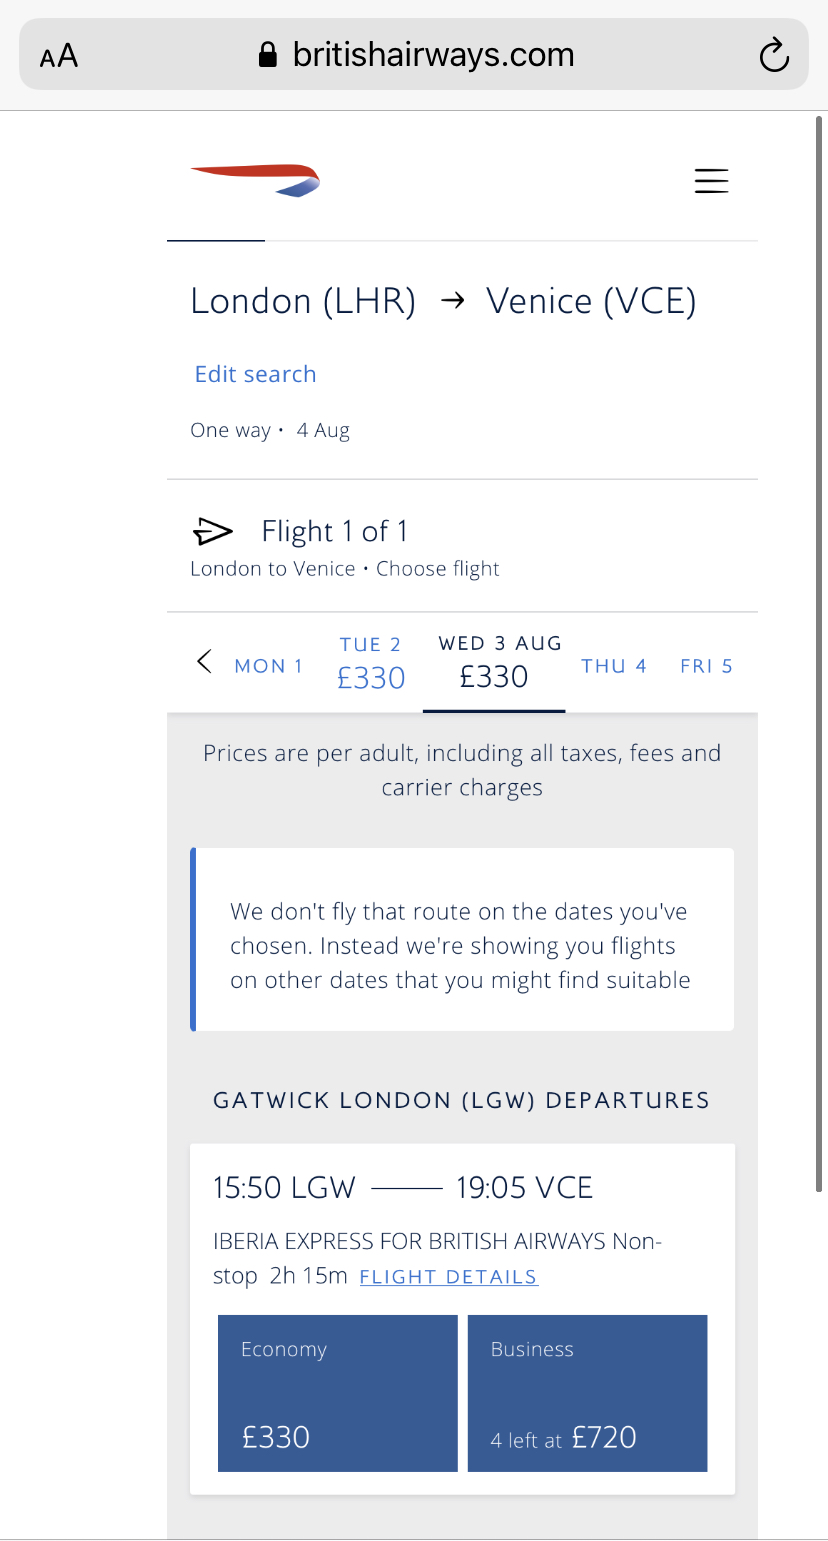Switch to the FRI 5 date tab
This screenshot has height=1541, width=828.
pyautogui.click(x=706, y=666)
